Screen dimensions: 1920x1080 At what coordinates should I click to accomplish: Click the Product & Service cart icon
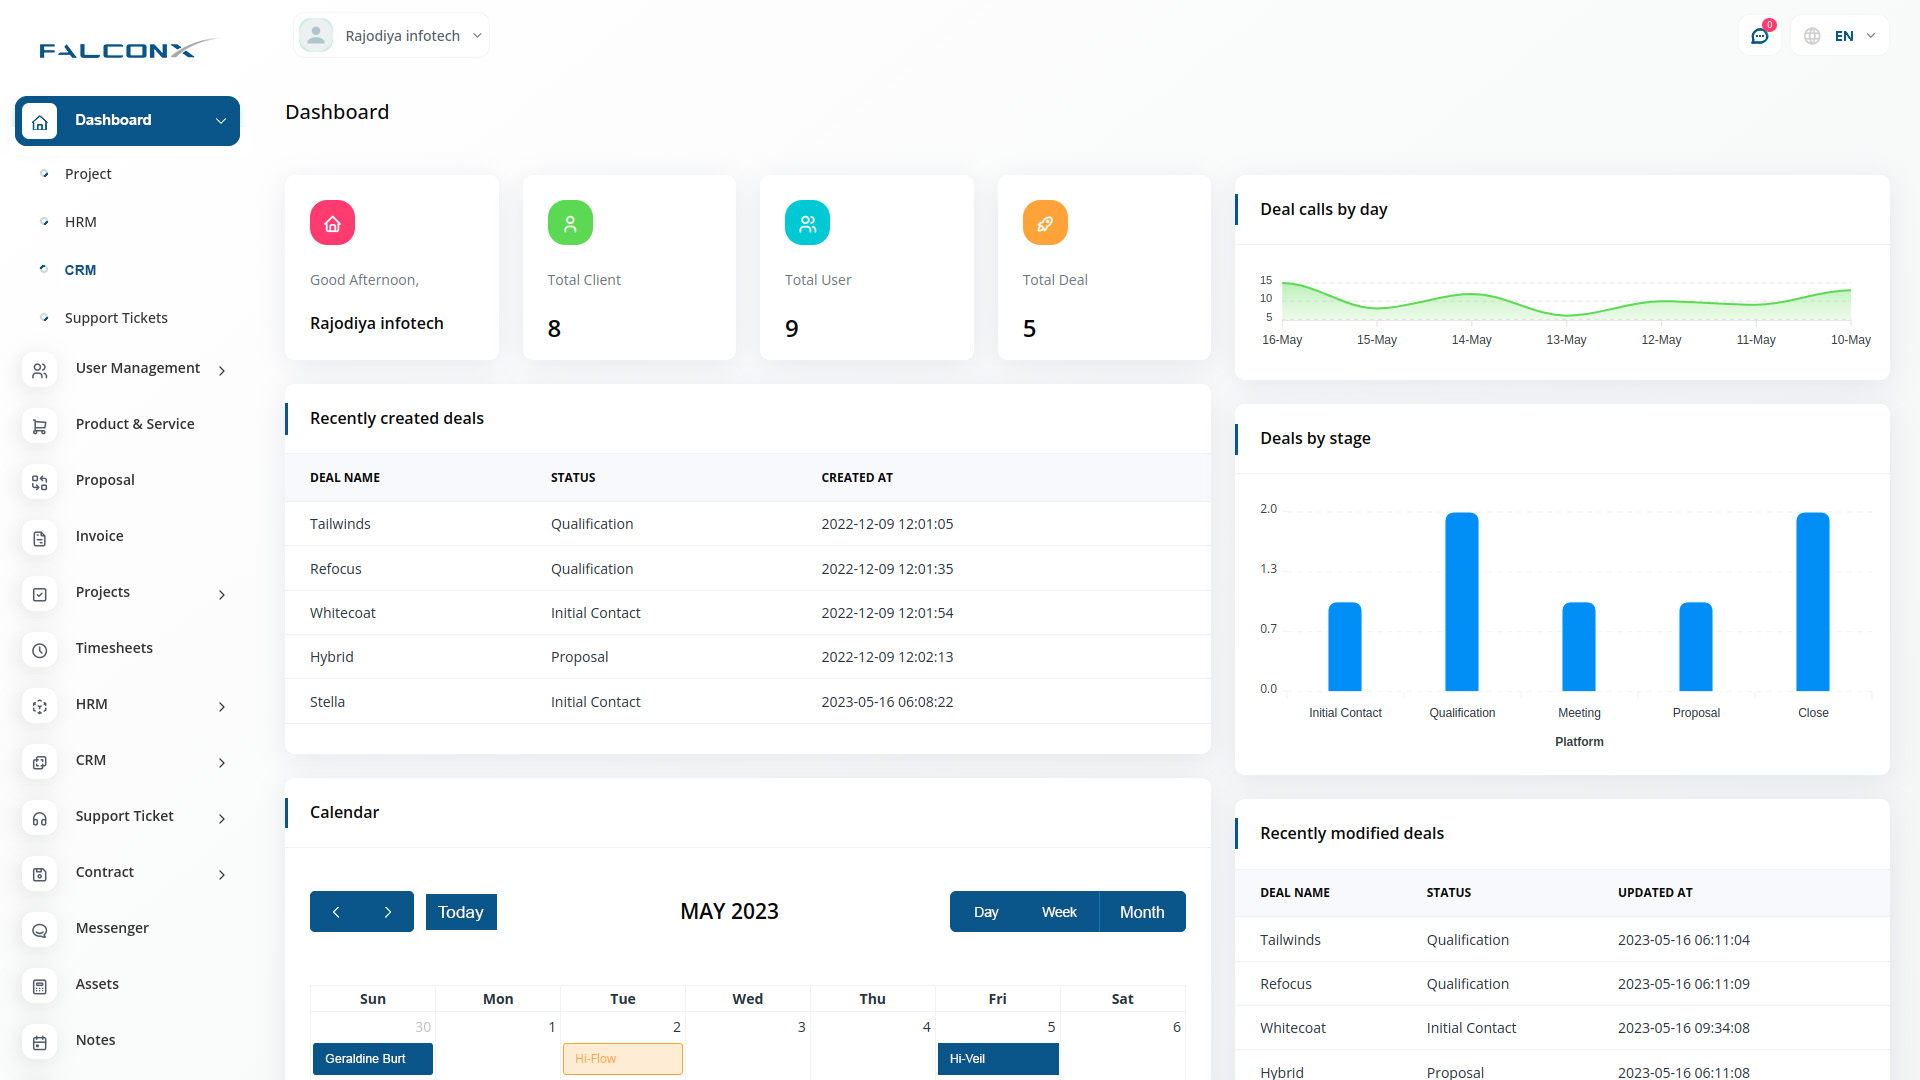(40, 426)
